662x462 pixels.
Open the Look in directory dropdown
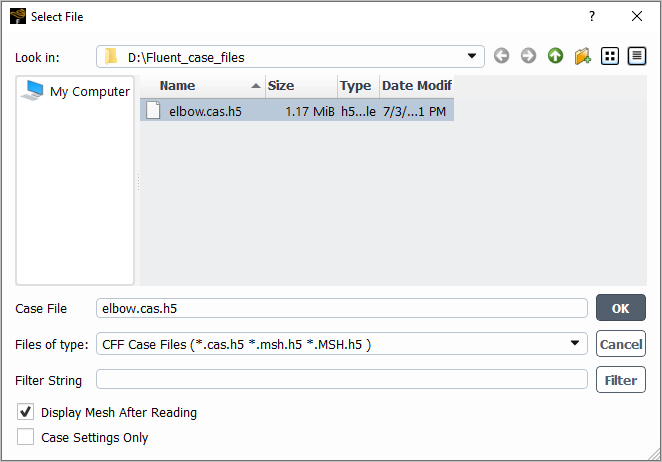pyautogui.click(x=472, y=56)
